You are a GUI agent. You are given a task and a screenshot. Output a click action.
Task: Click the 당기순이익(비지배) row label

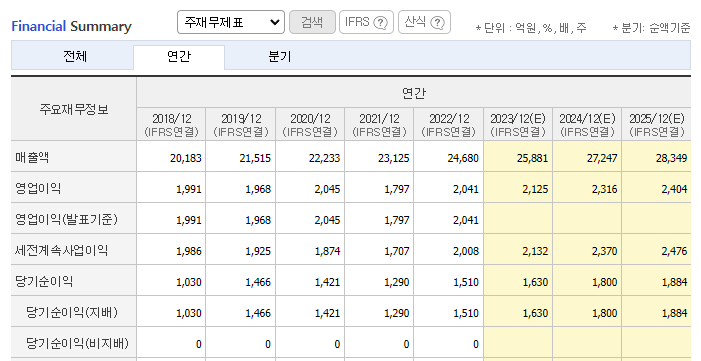point(77,343)
